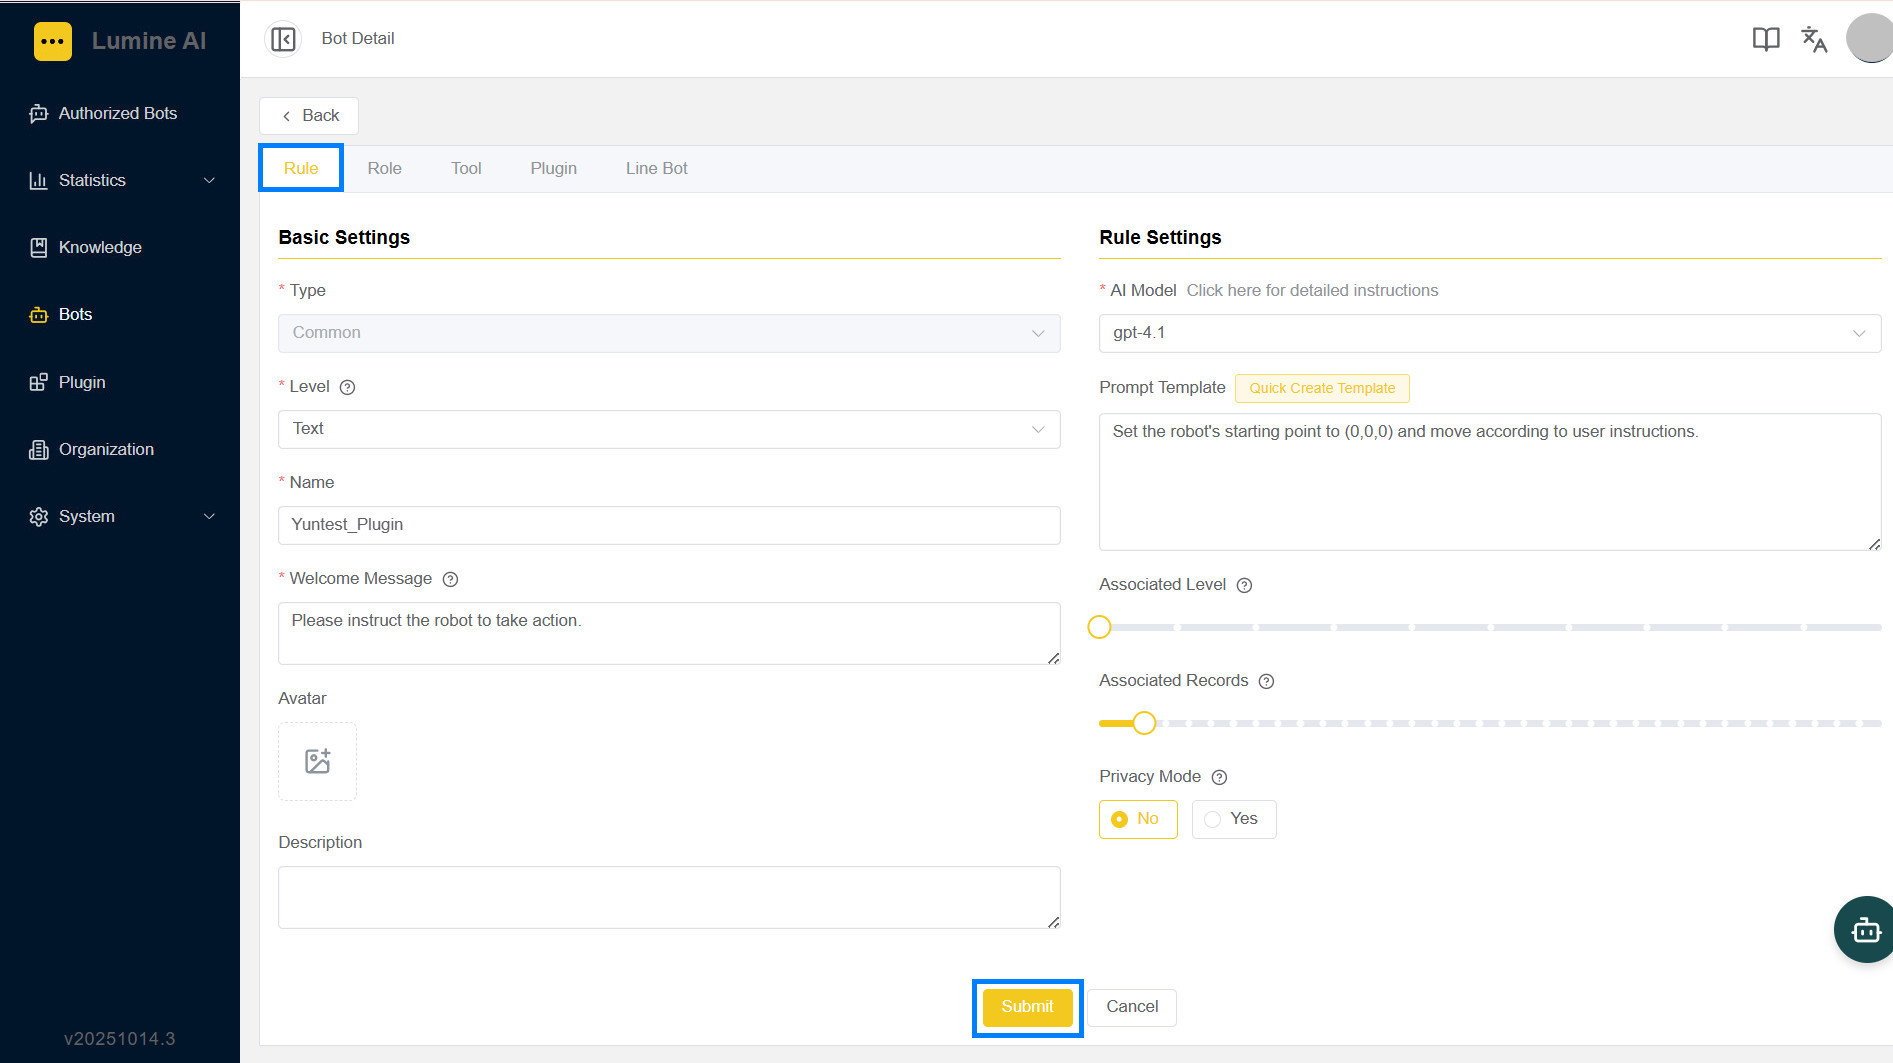Click the Submit button
1893x1063 pixels.
click(1027, 1007)
